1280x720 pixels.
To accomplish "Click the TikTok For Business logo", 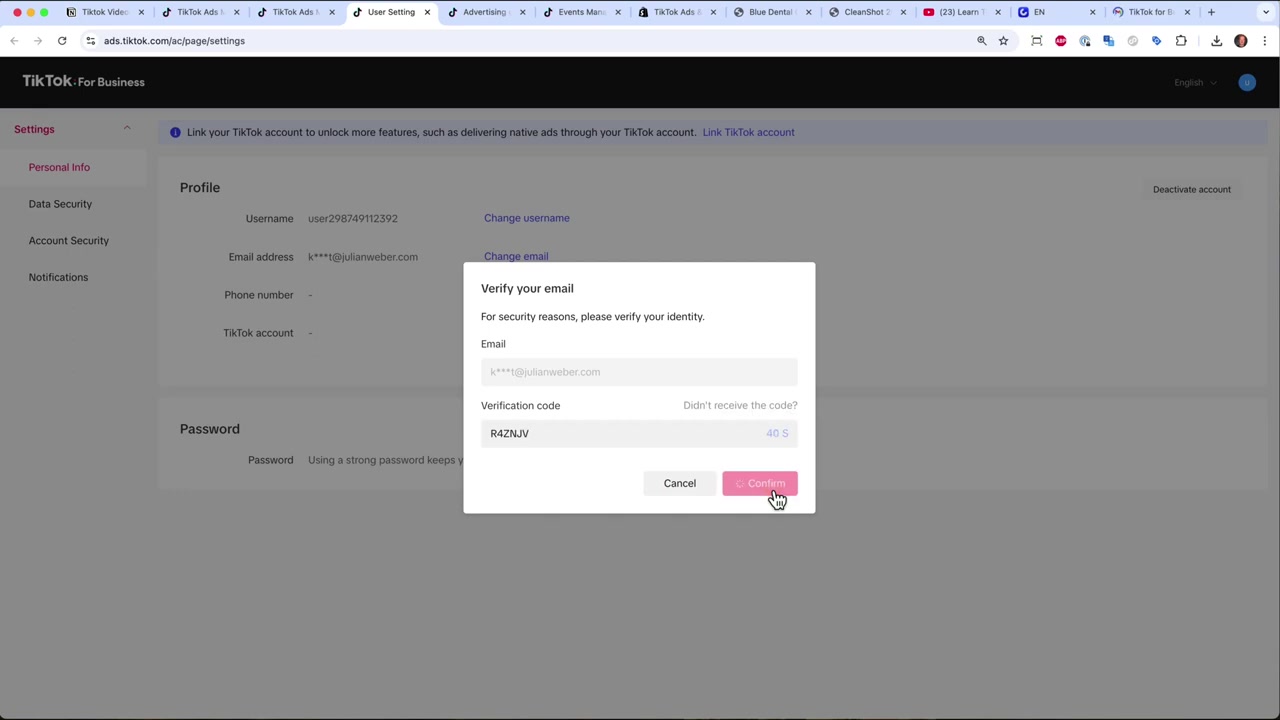I will [84, 82].
